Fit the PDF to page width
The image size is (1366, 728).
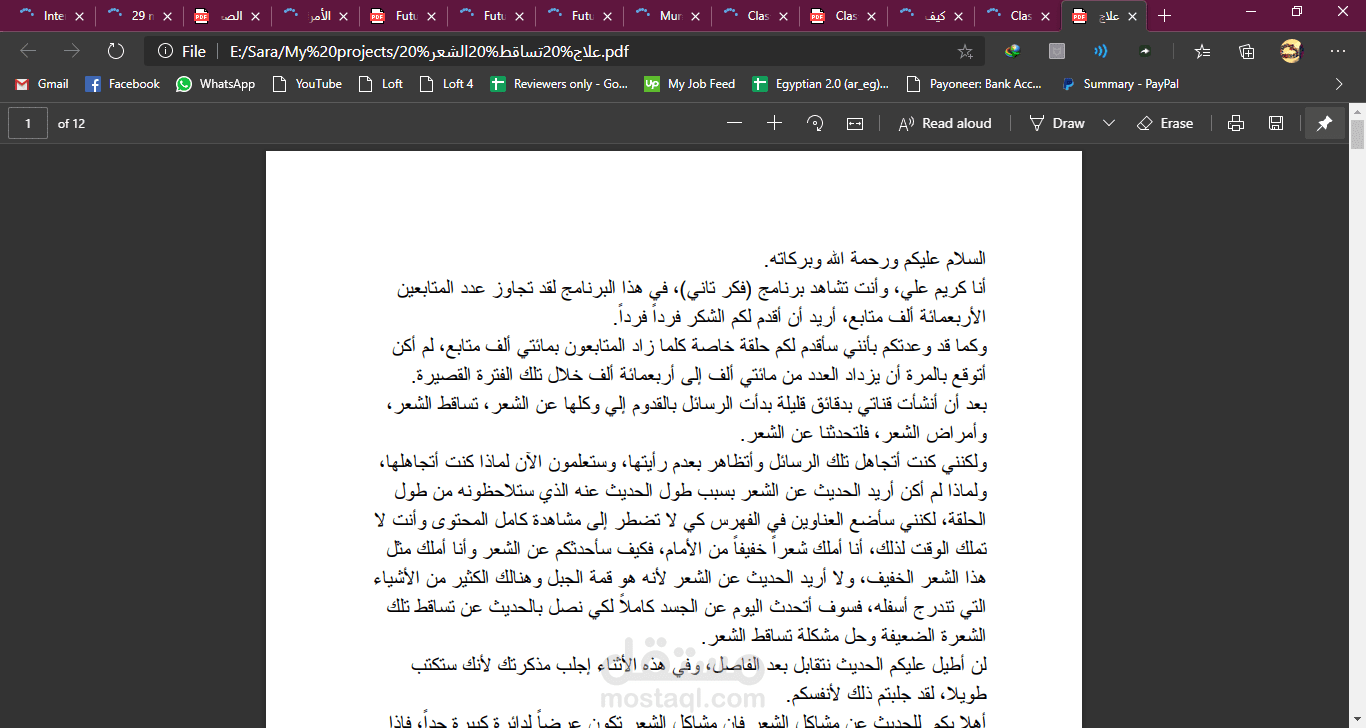pos(854,122)
